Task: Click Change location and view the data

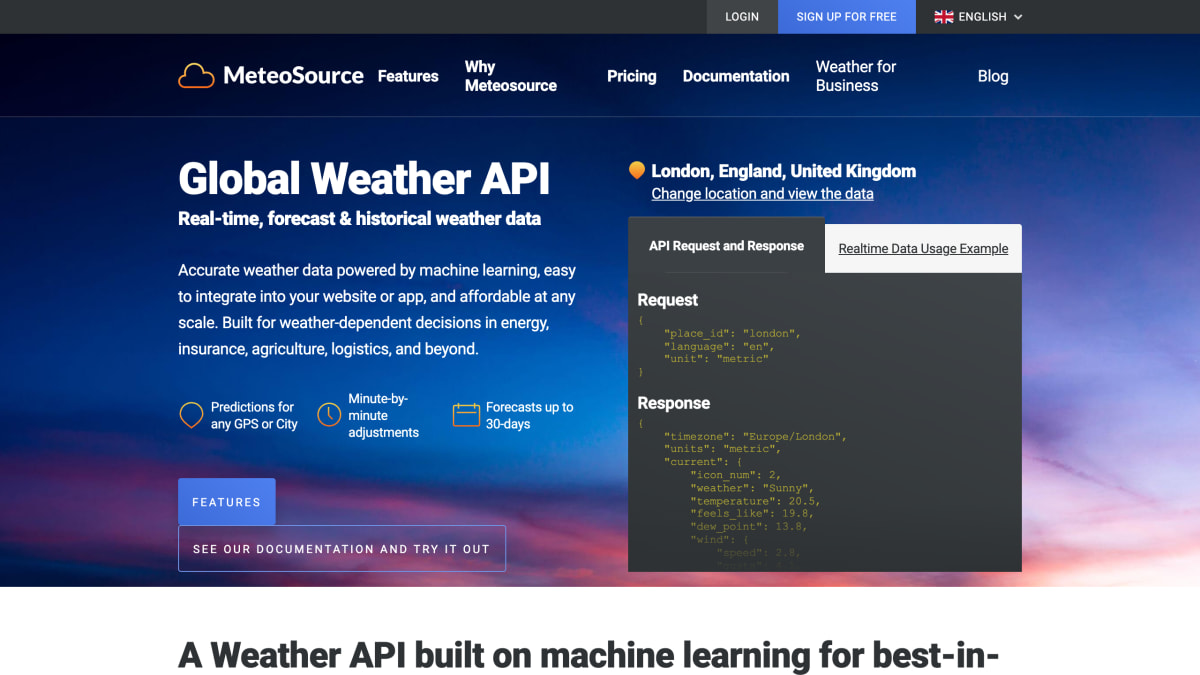Action: point(762,194)
